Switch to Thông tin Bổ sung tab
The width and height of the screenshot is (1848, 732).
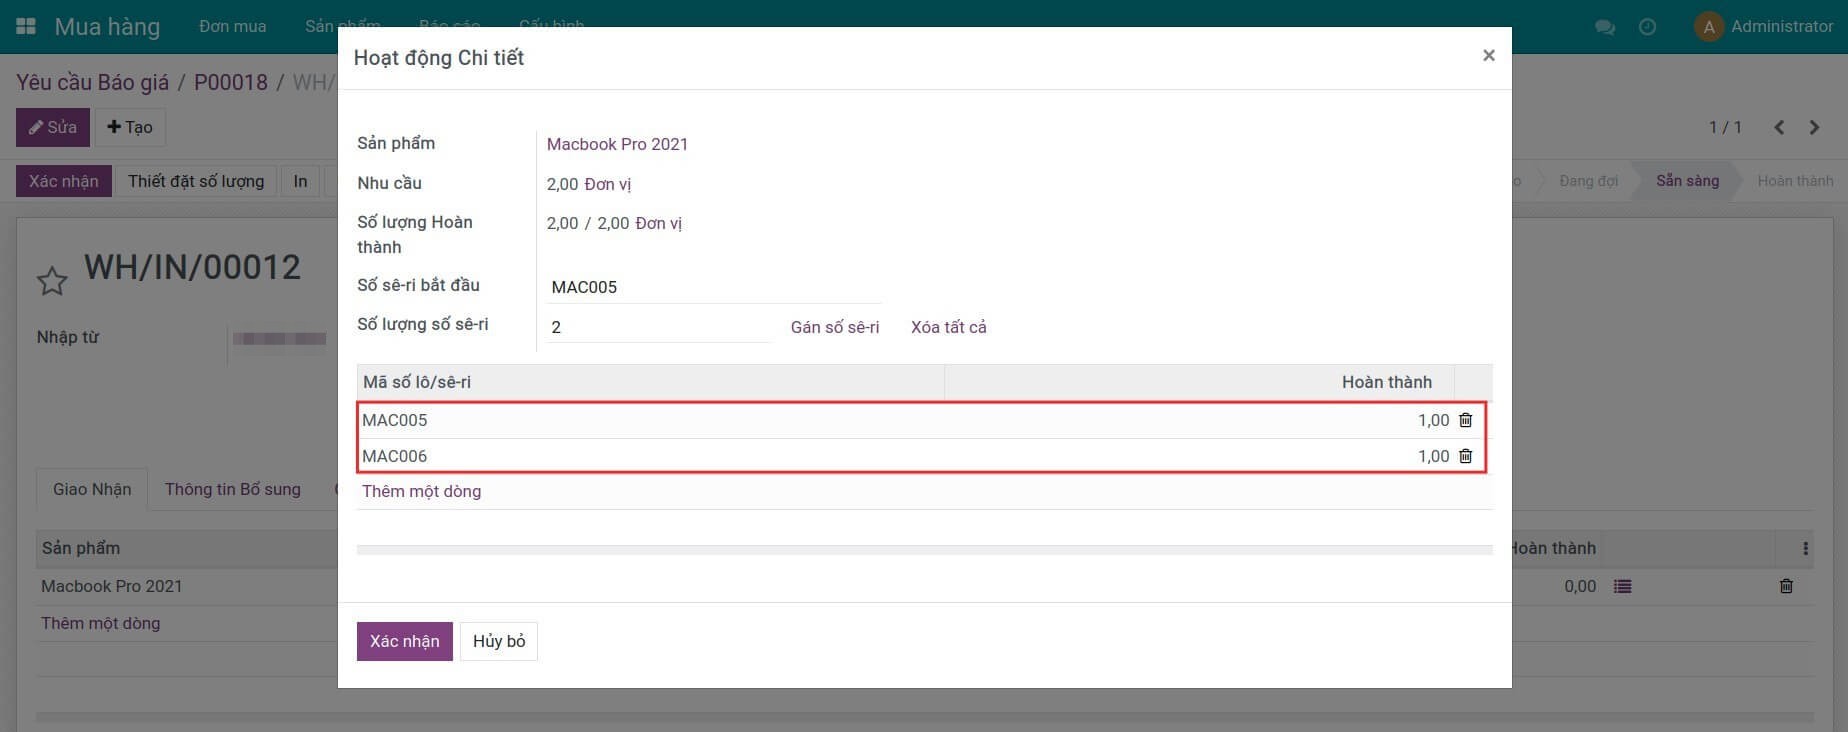[x=232, y=489]
